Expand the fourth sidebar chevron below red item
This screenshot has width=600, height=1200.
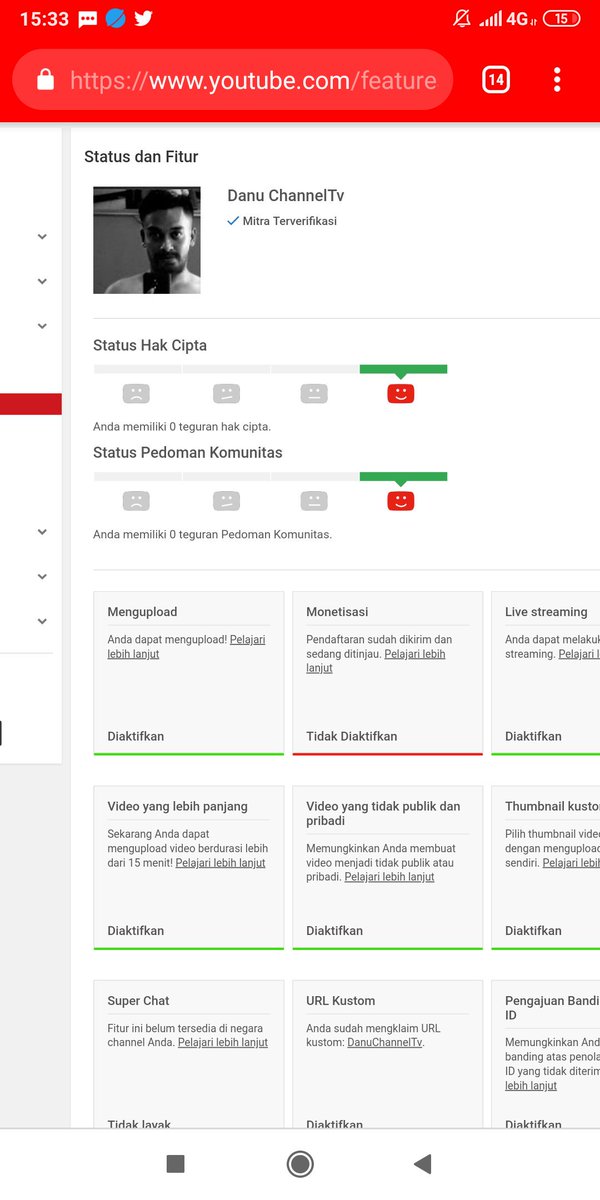coord(42,532)
